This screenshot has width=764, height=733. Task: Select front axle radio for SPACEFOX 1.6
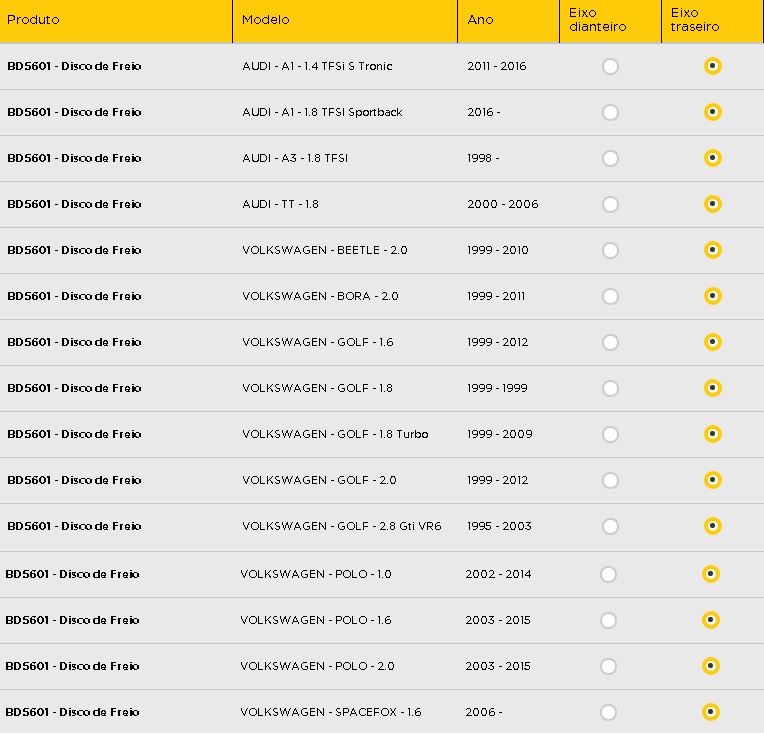point(608,713)
